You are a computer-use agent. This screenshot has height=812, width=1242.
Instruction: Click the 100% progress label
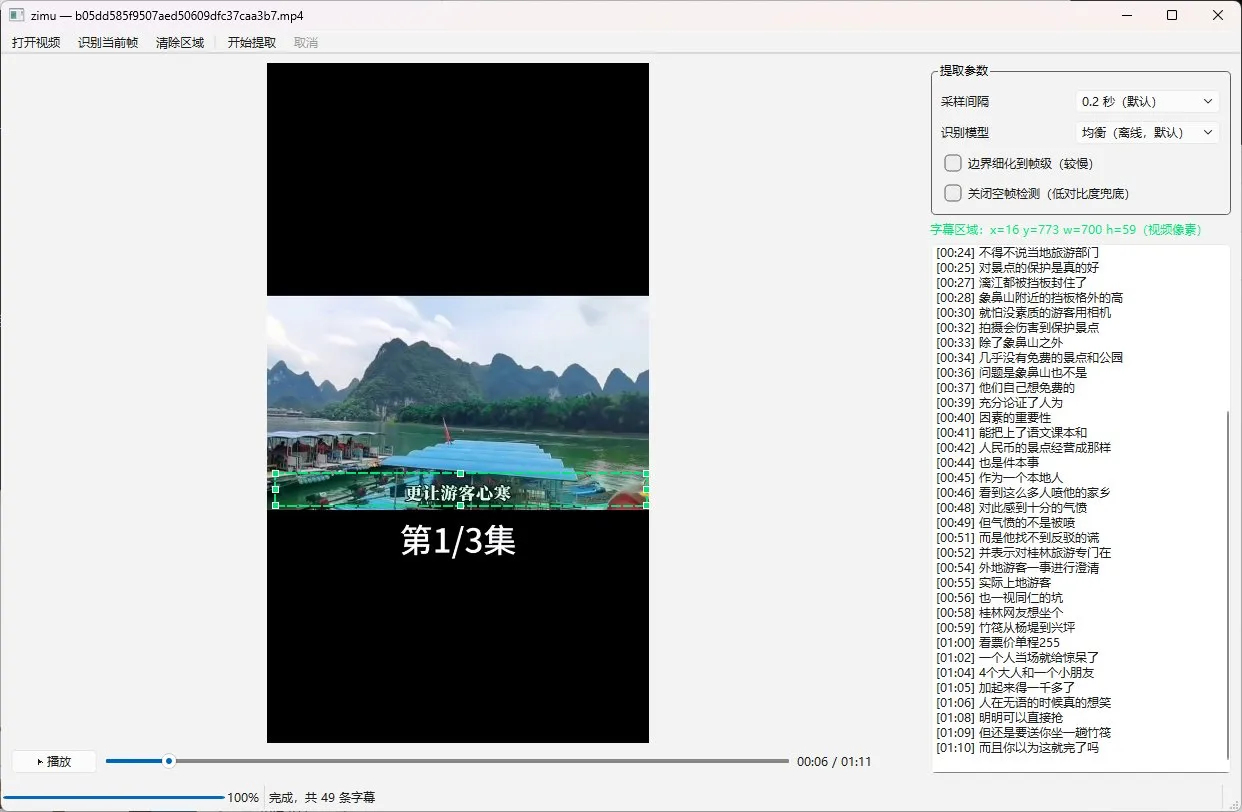point(243,797)
